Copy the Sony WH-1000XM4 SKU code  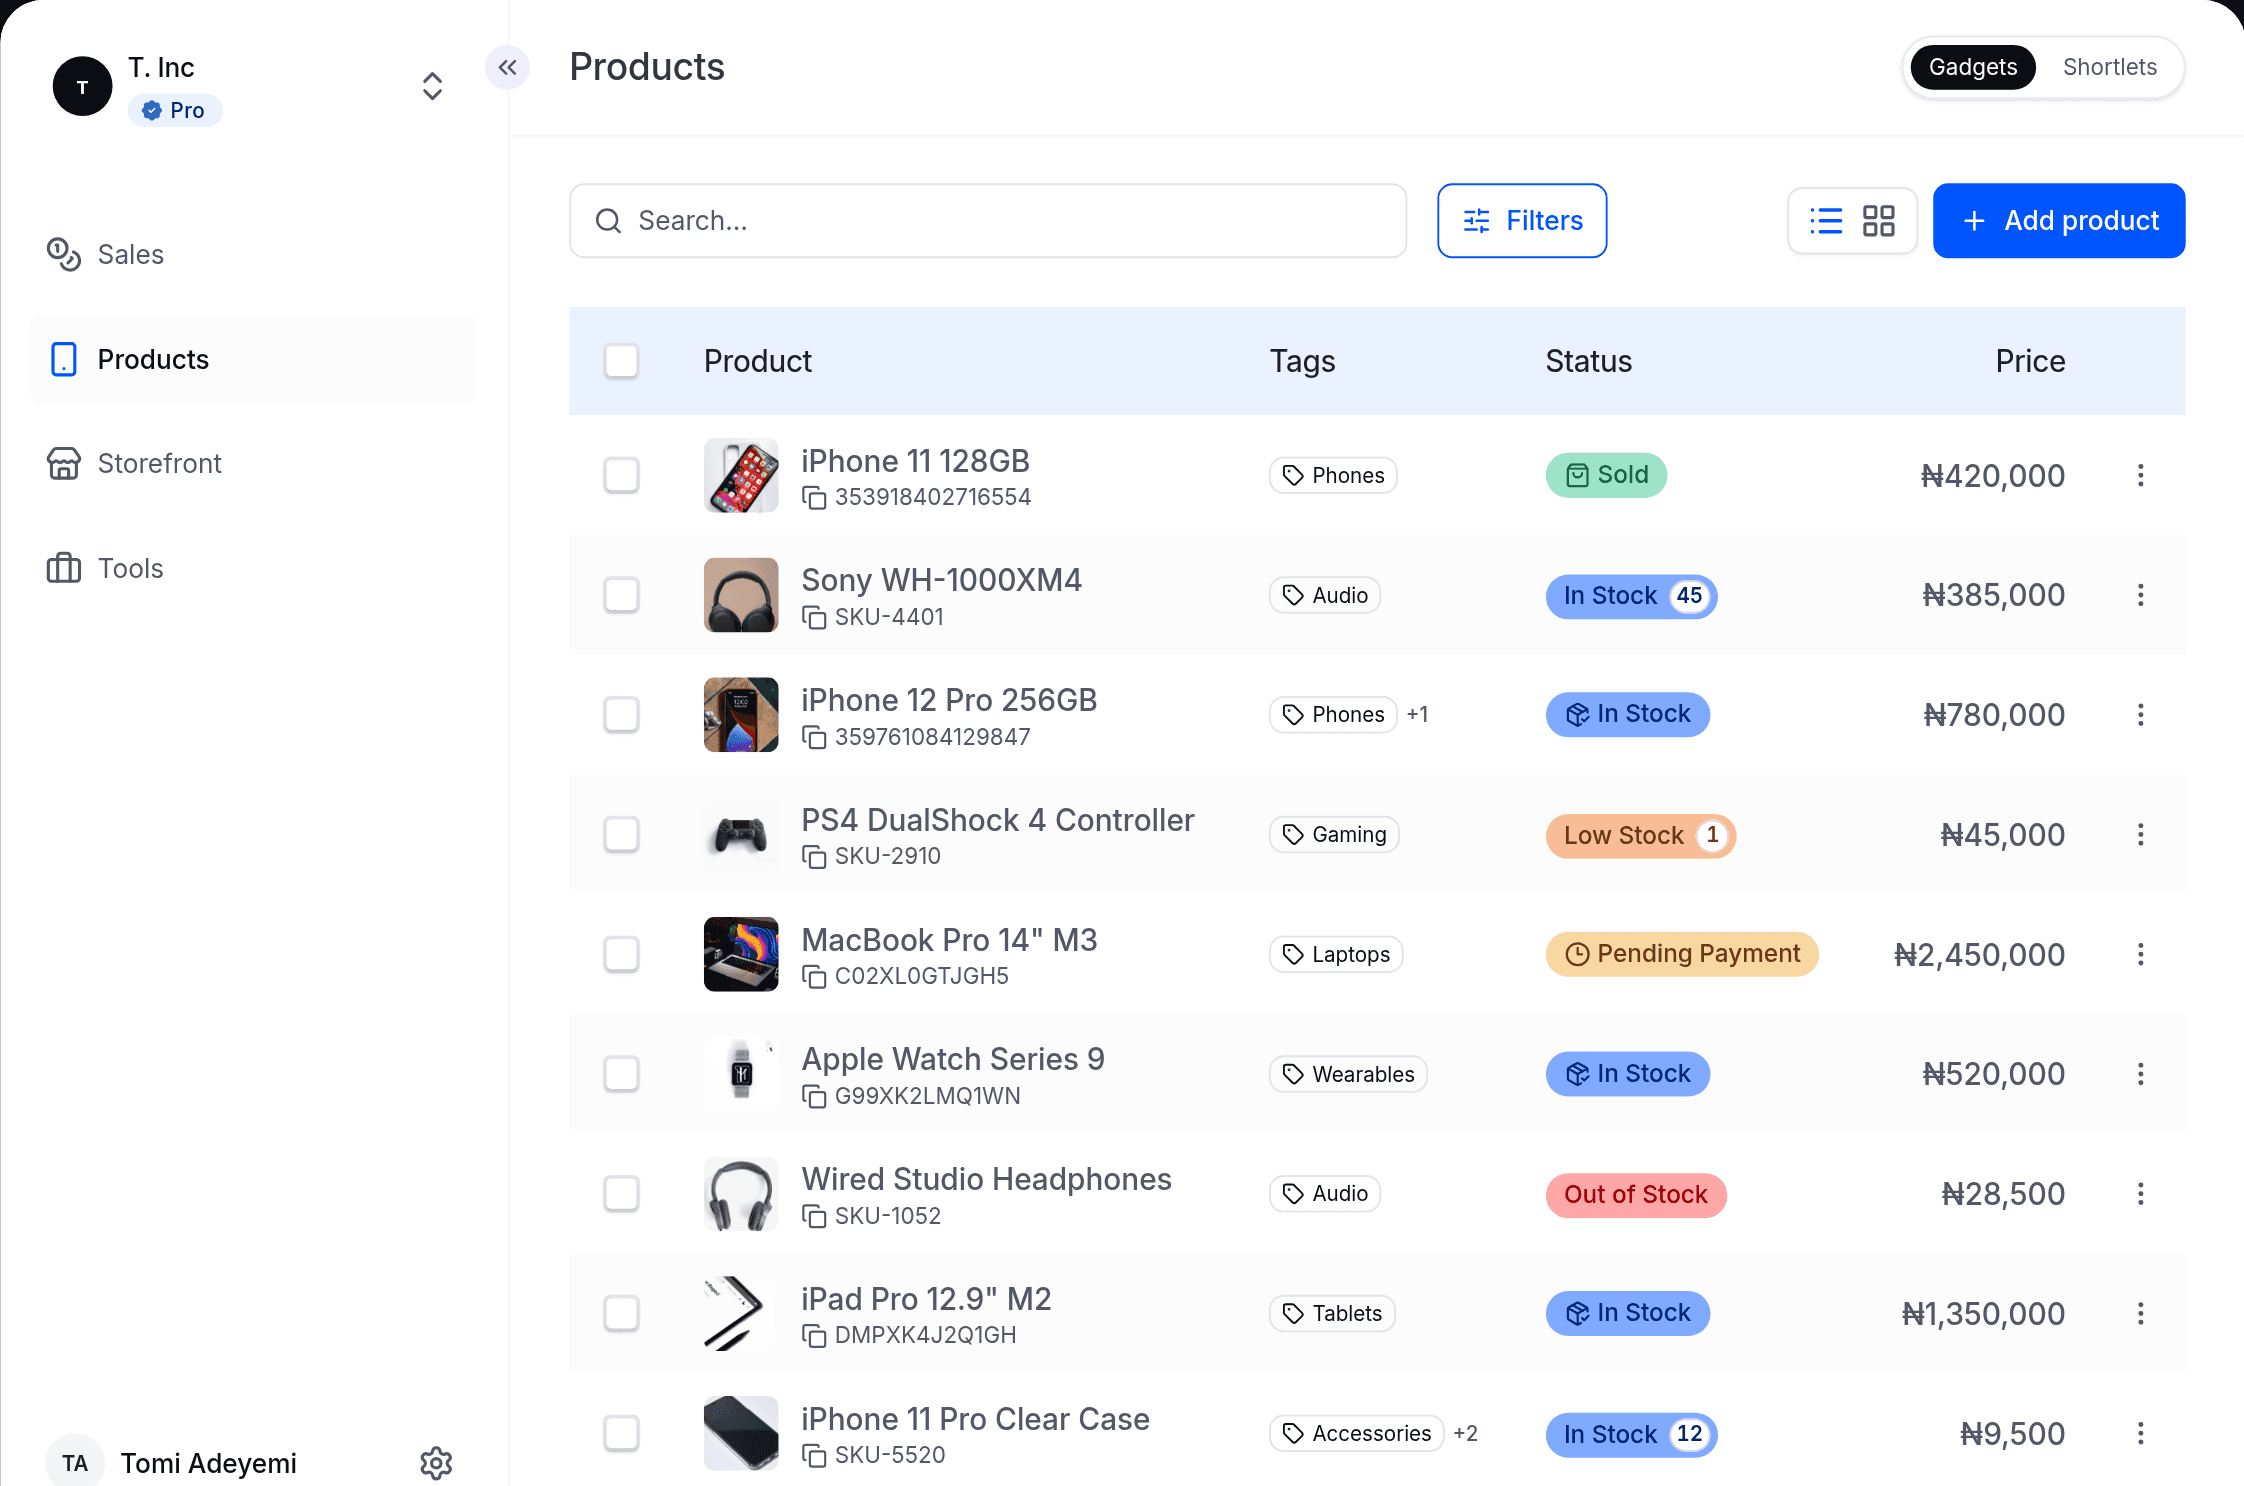814,617
